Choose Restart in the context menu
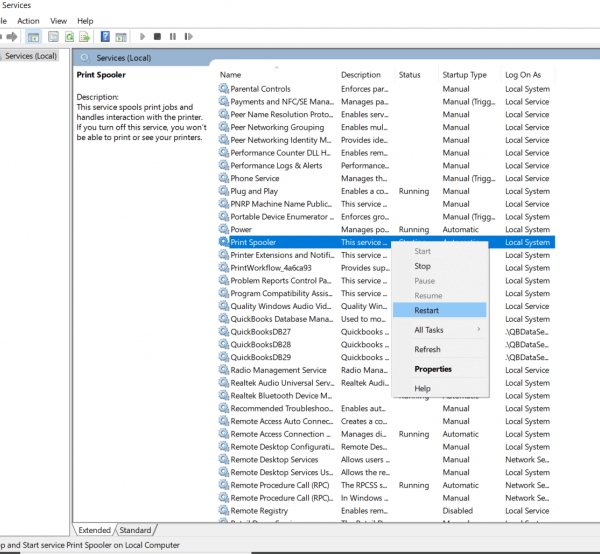 (440, 310)
